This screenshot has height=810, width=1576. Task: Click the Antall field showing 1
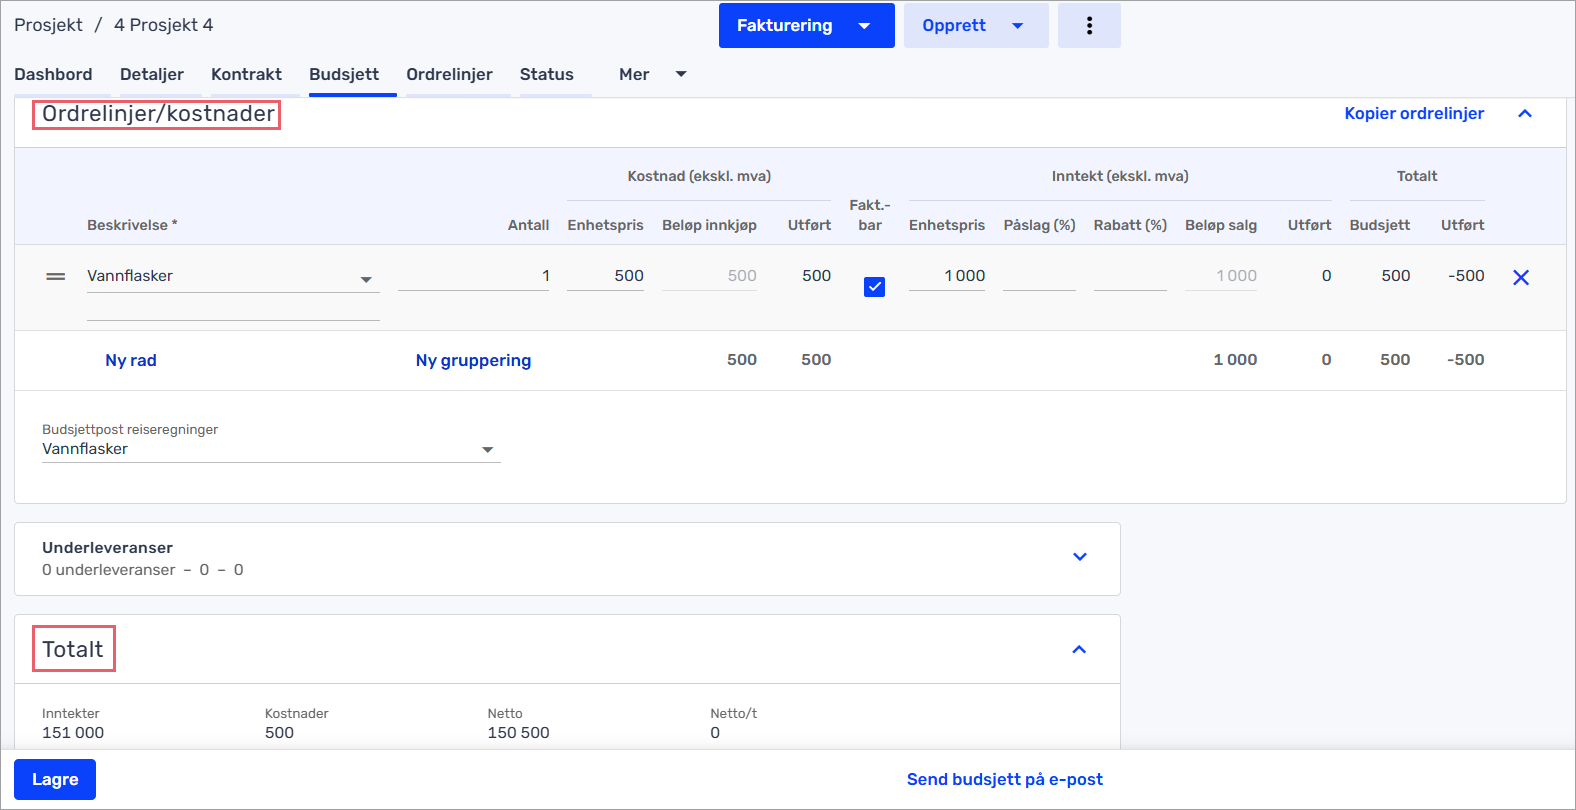coord(474,276)
